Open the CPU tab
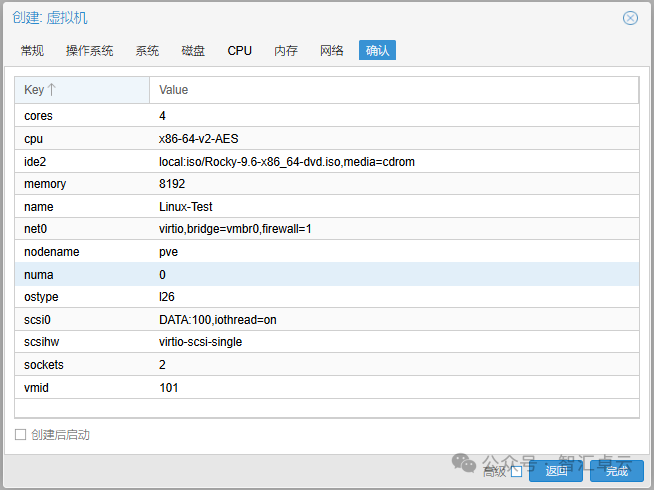This screenshot has width=654, height=490. click(x=239, y=51)
